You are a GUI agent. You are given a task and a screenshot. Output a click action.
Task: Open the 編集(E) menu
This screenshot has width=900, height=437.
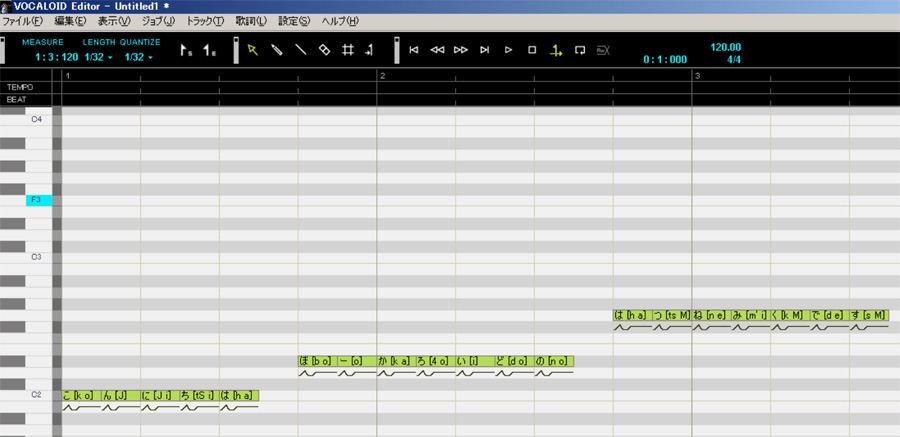point(70,21)
